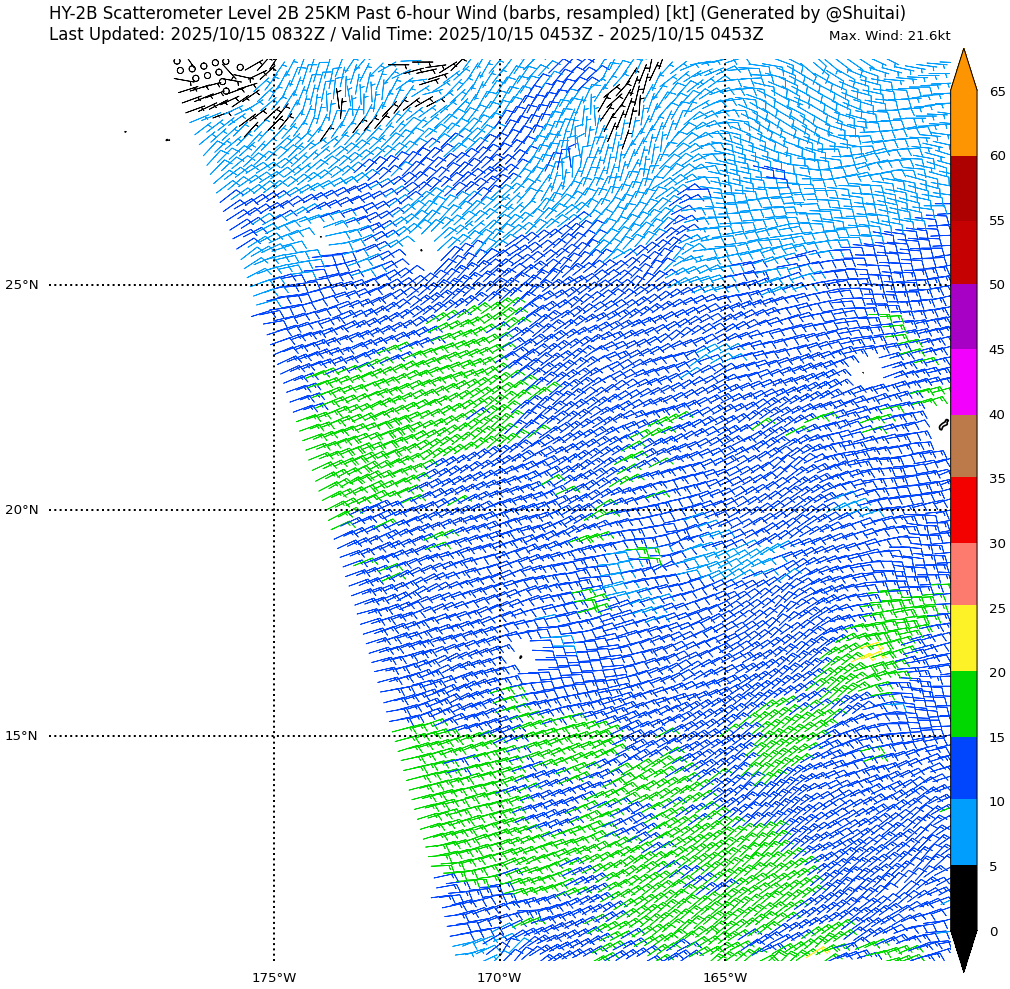Select the yellow 20-25 kt colorbar segment
The width and height of the screenshot is (1010, 989).
963,638
